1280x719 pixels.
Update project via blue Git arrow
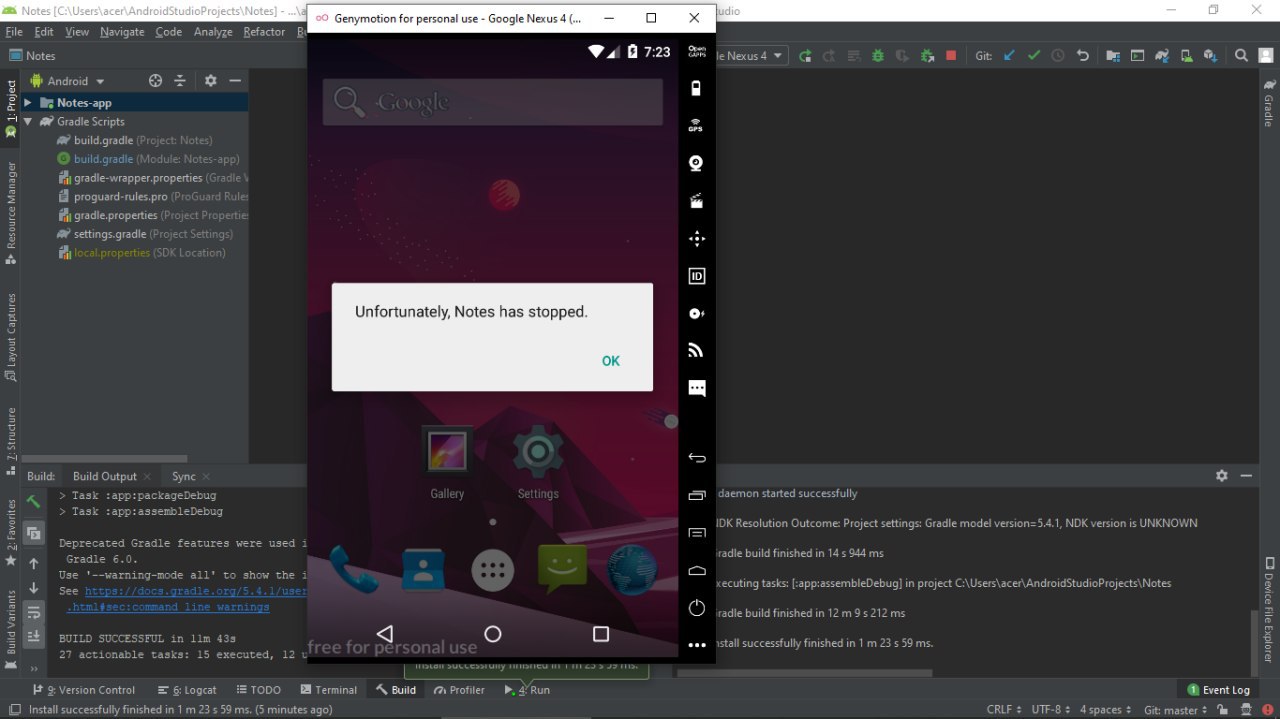click(x=1009, y=56)
